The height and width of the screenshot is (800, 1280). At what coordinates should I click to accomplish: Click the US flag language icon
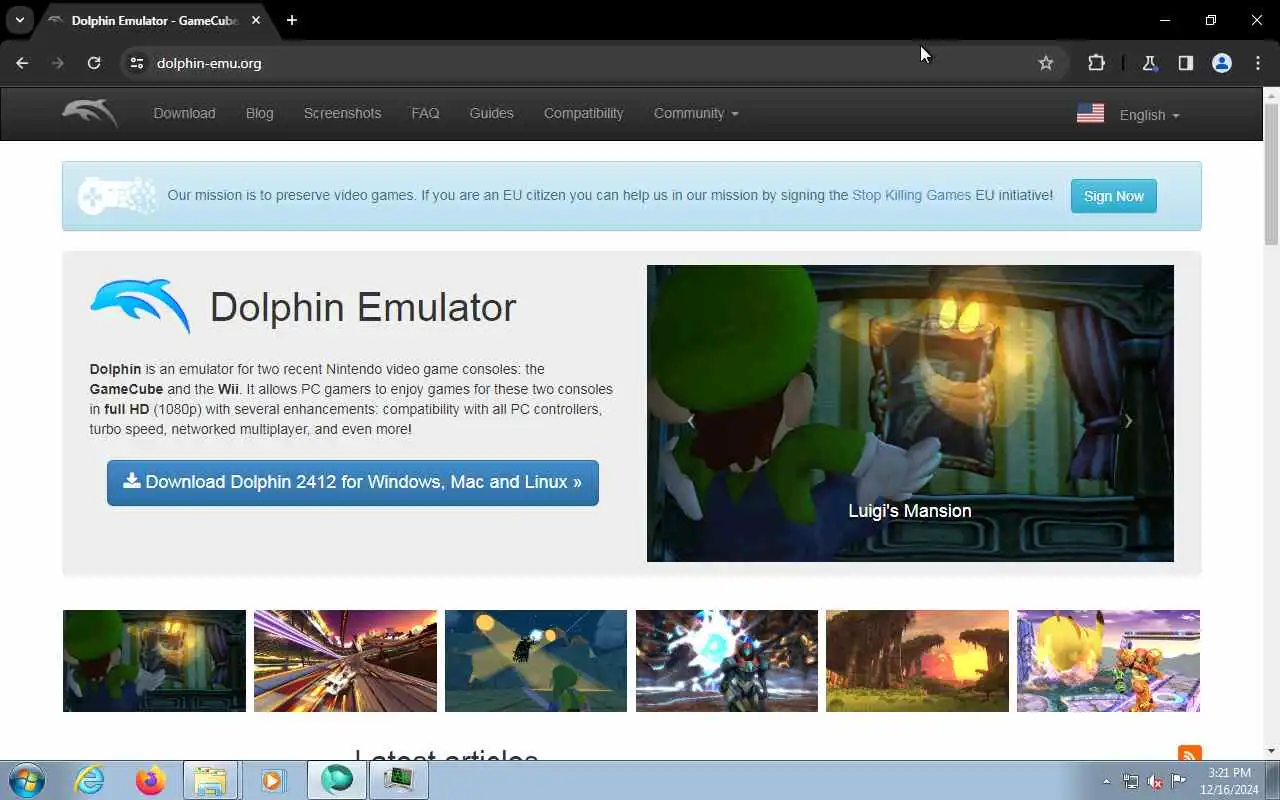tap(1090, 114)
